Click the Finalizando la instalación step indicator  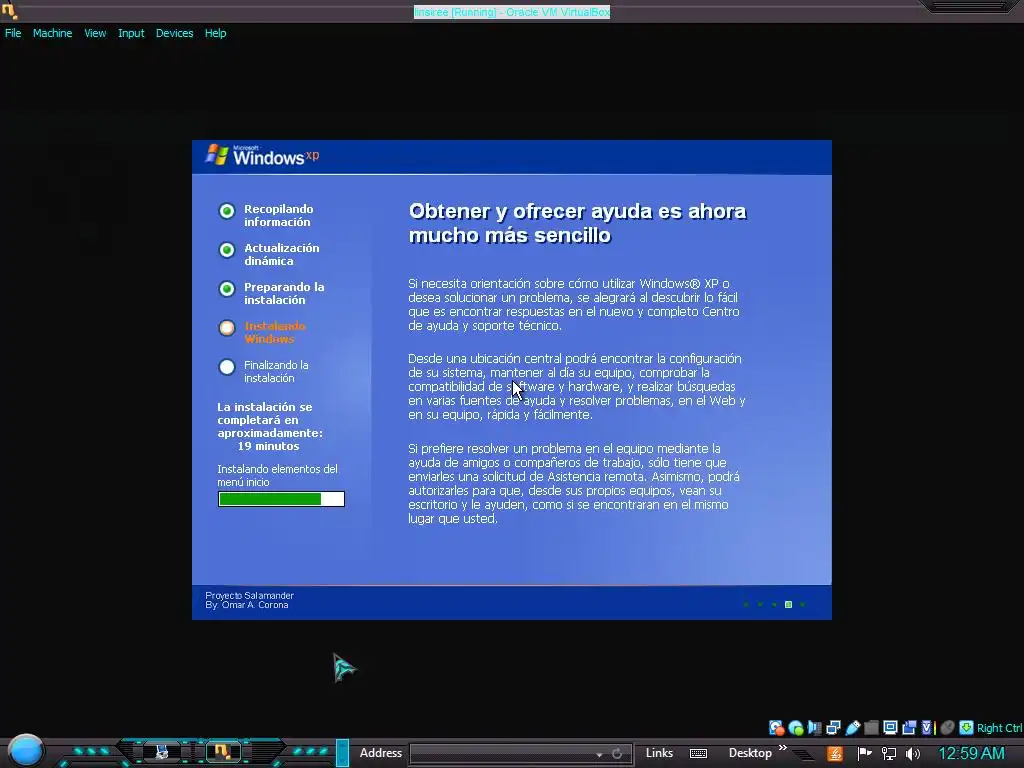[227, 367]
